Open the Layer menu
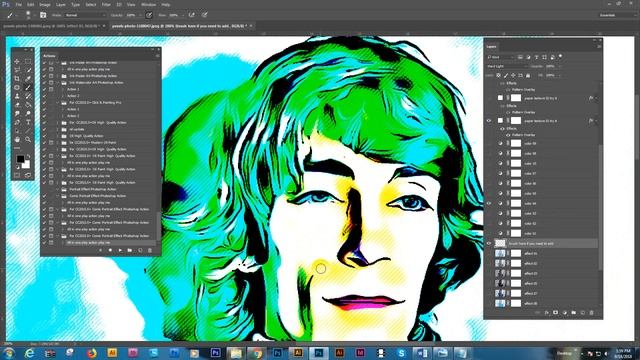 [61, 4]
